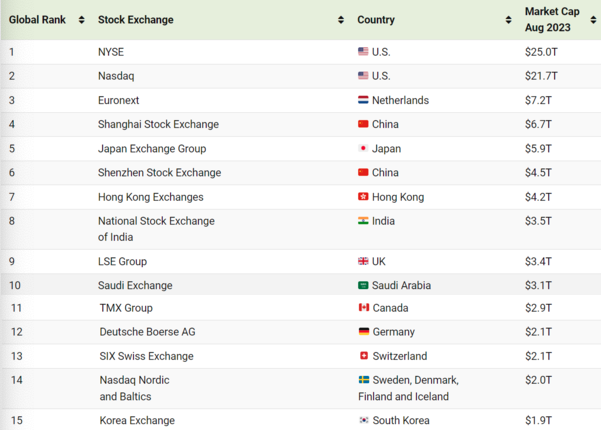Select Korea Exchange text
This screenshot has height=430, width=601.
(137, 420)
